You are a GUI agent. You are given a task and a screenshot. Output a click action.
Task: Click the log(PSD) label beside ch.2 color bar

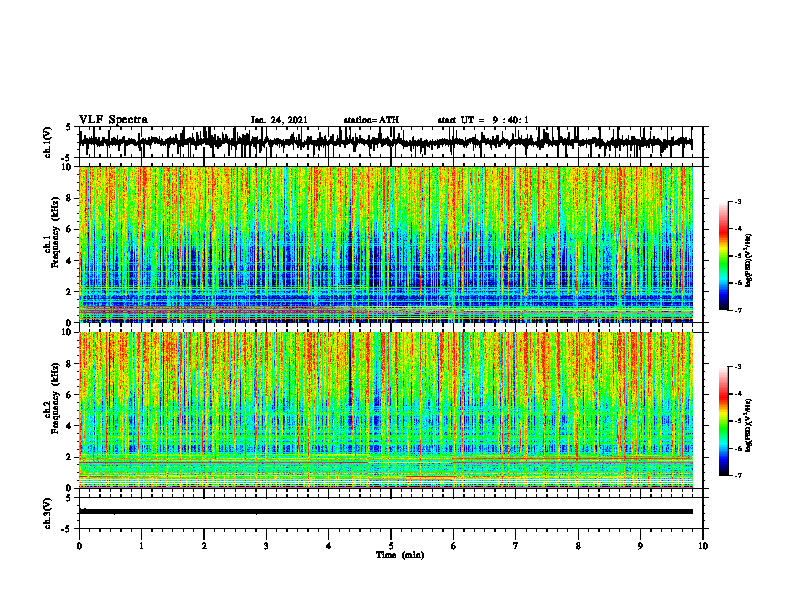pyautogui.click(x=750, y=425)
